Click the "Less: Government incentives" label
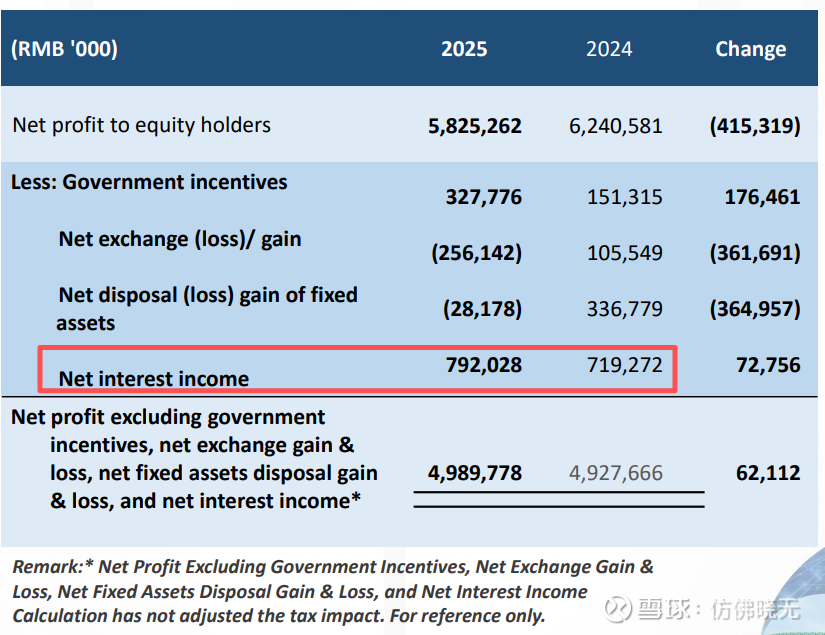This screenshot has width=825, height=635. (149, 182)
